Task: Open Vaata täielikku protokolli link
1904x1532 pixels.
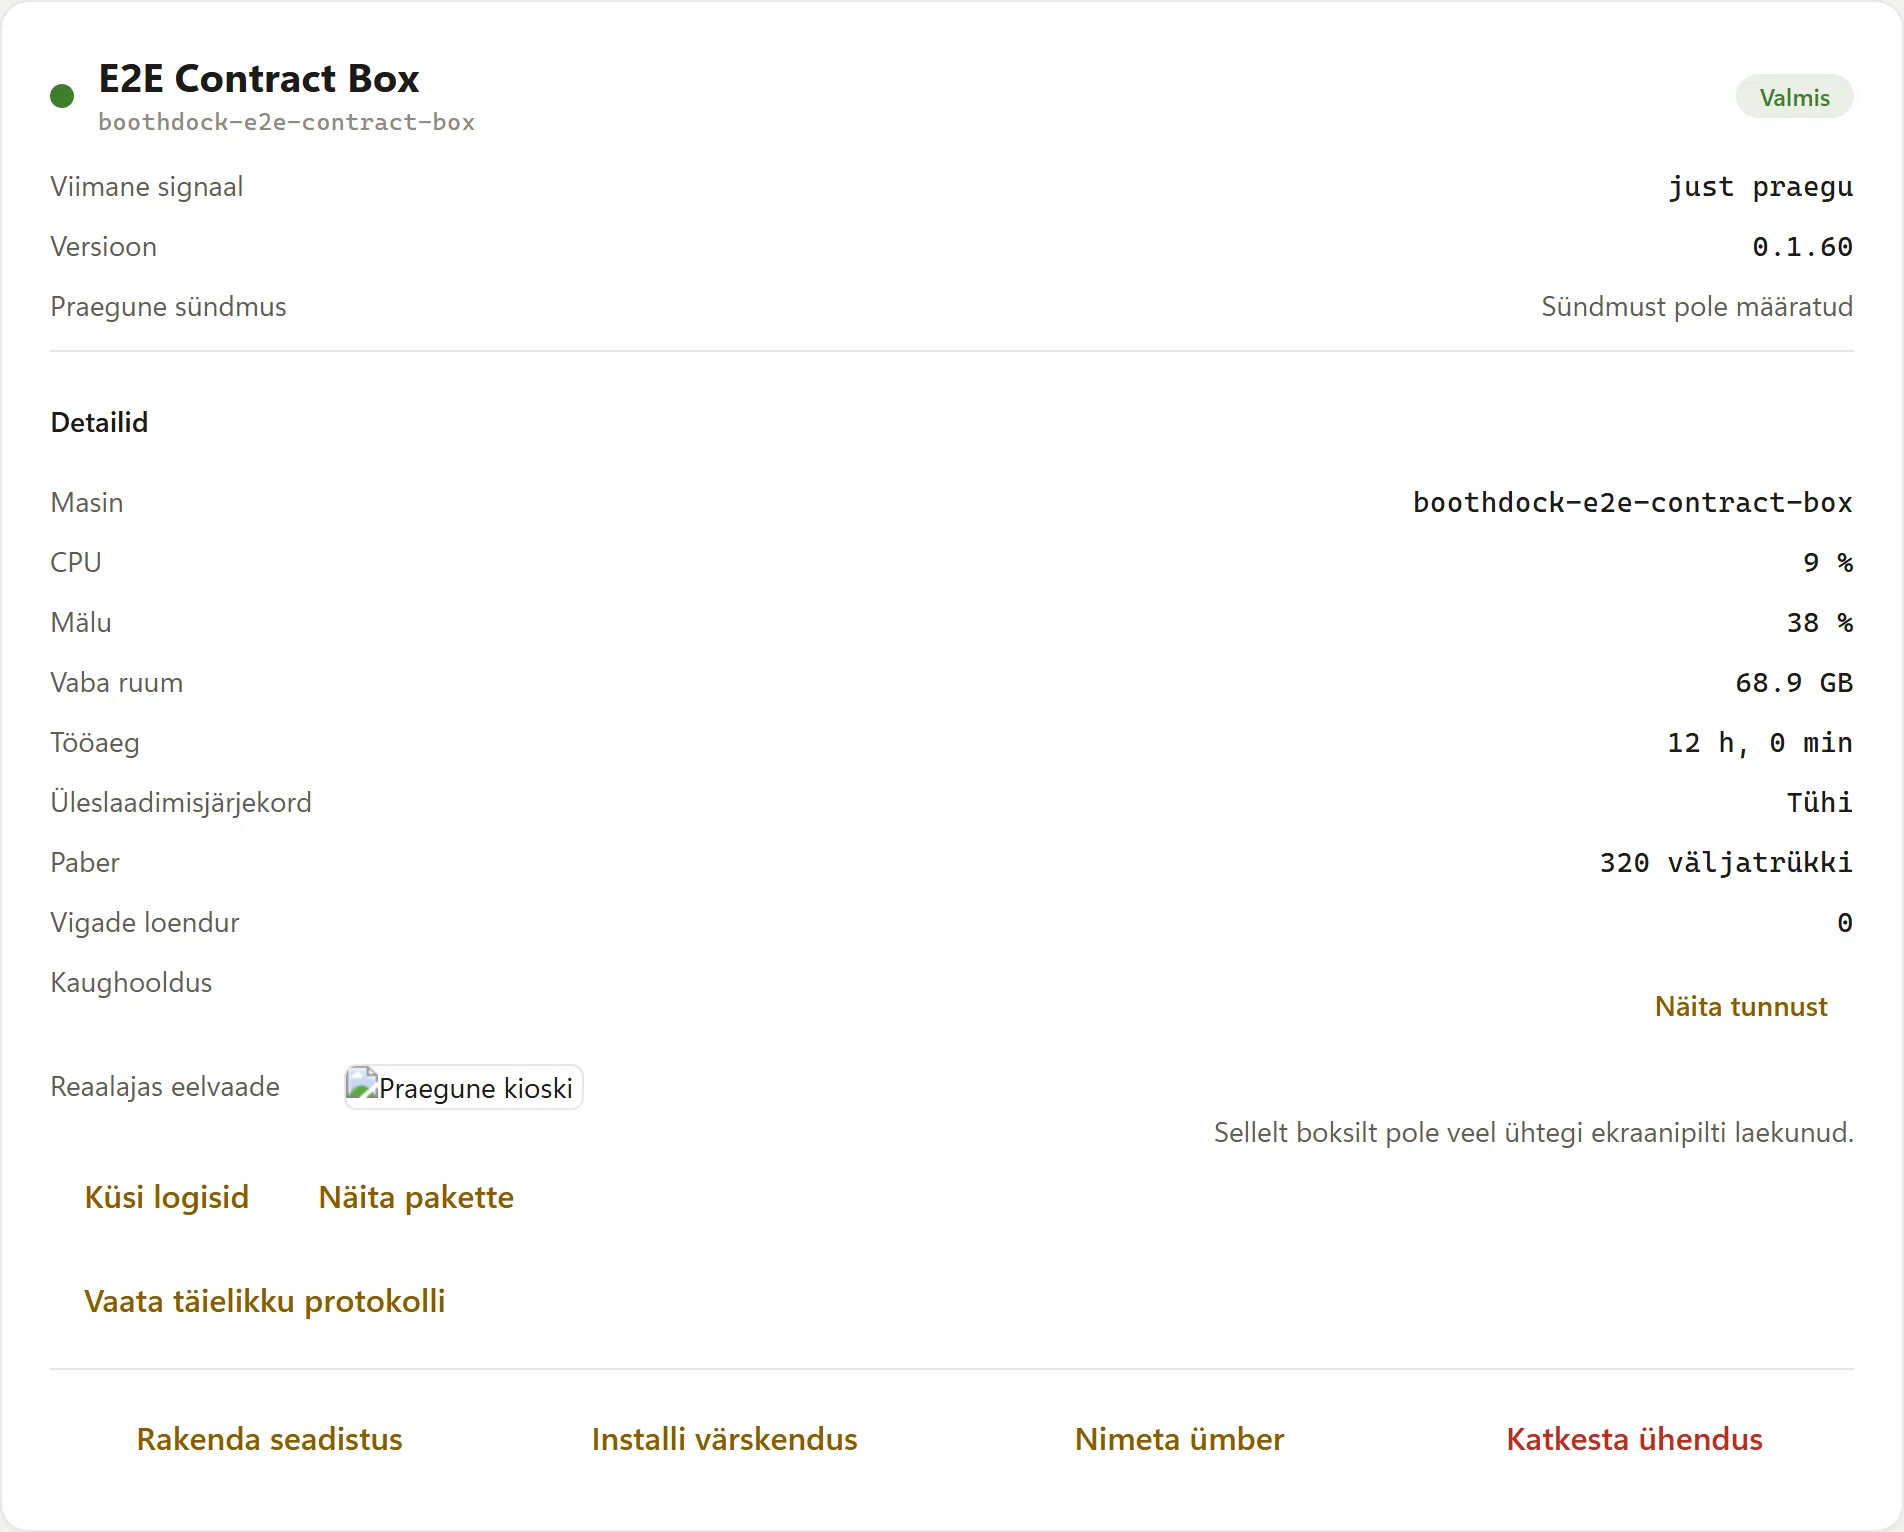Action: pos(265,1301)
